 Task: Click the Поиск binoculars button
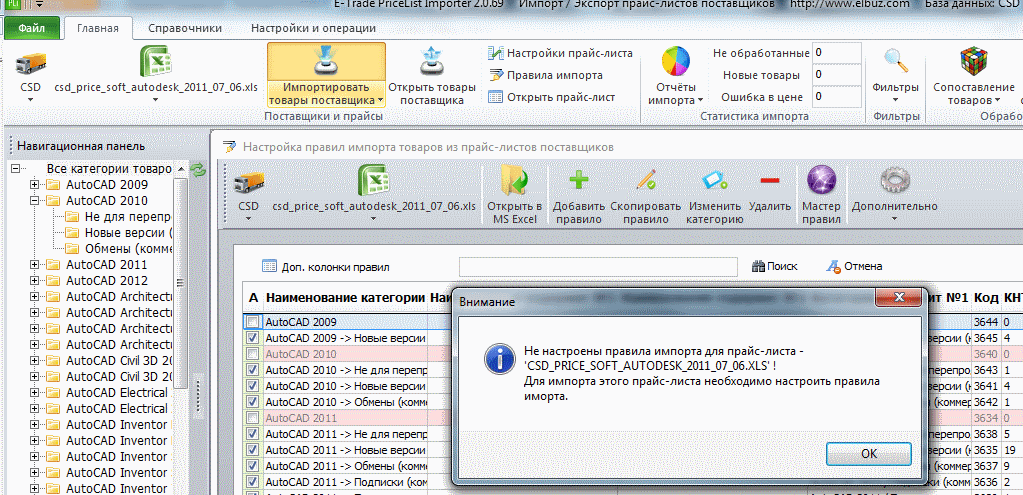coord(774,266)
